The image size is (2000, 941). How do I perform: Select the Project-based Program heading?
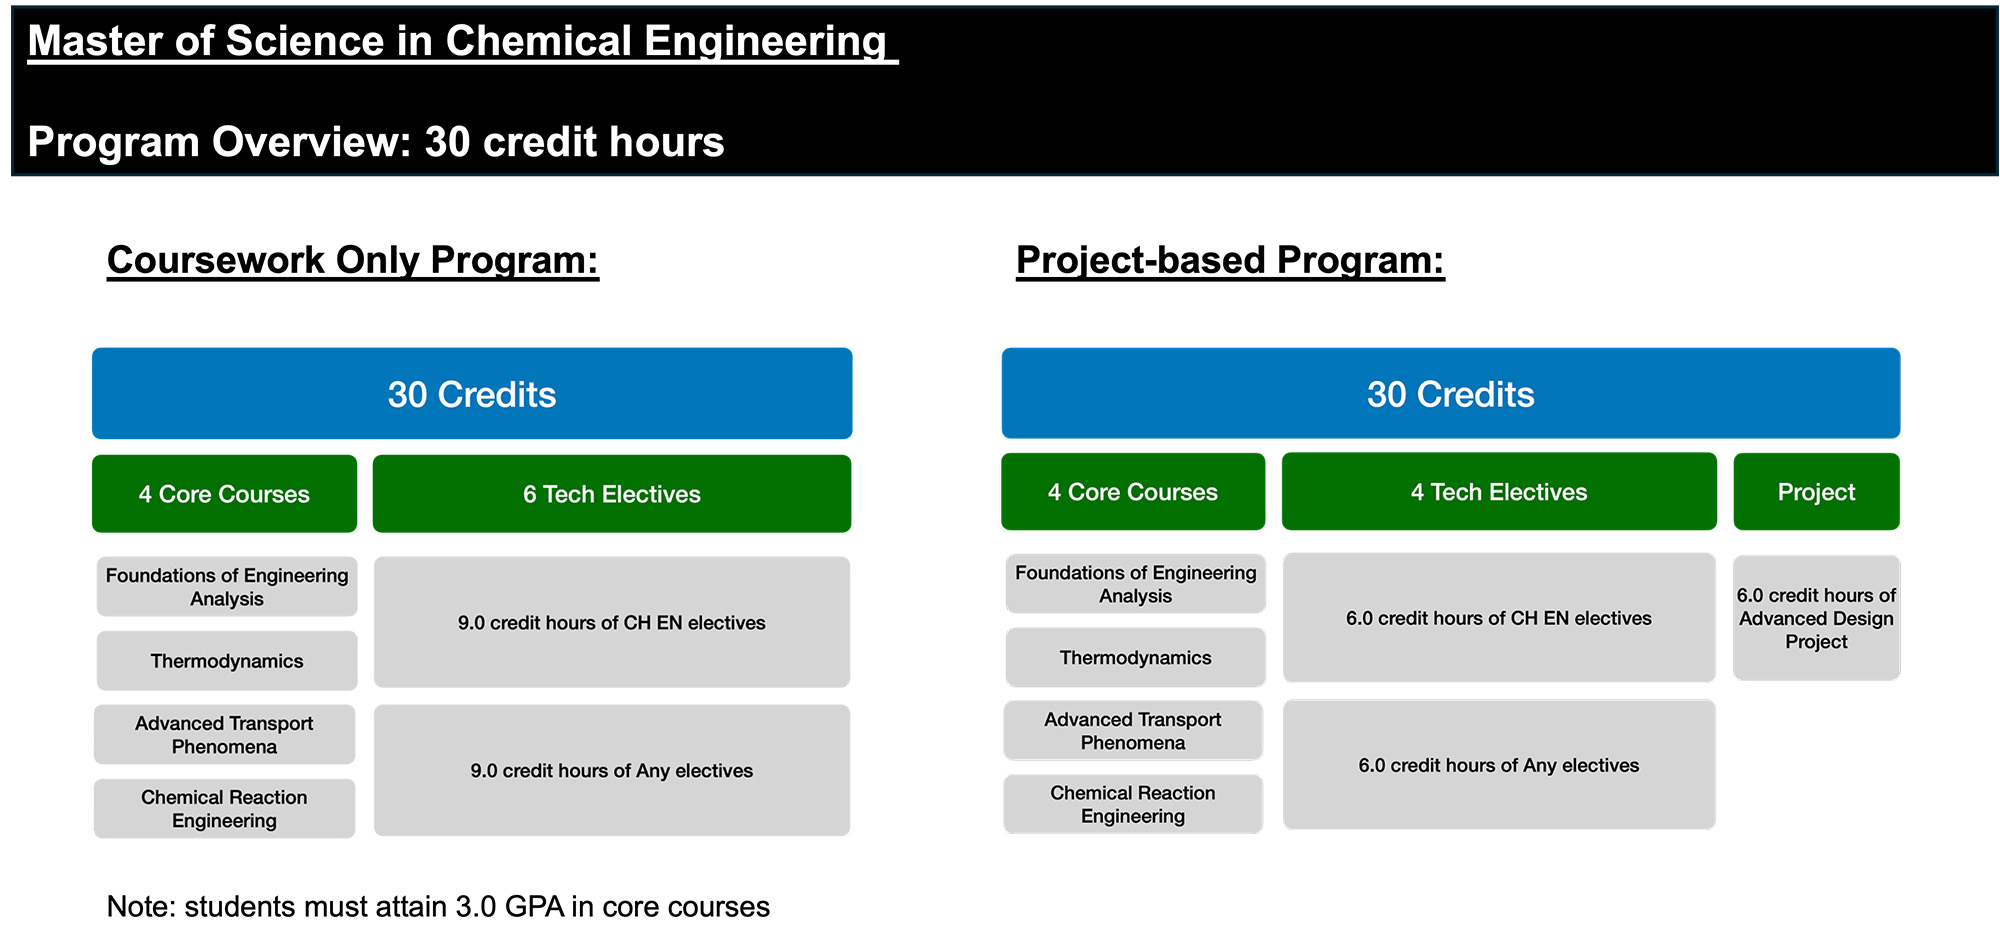click(x=1230, y=260)
